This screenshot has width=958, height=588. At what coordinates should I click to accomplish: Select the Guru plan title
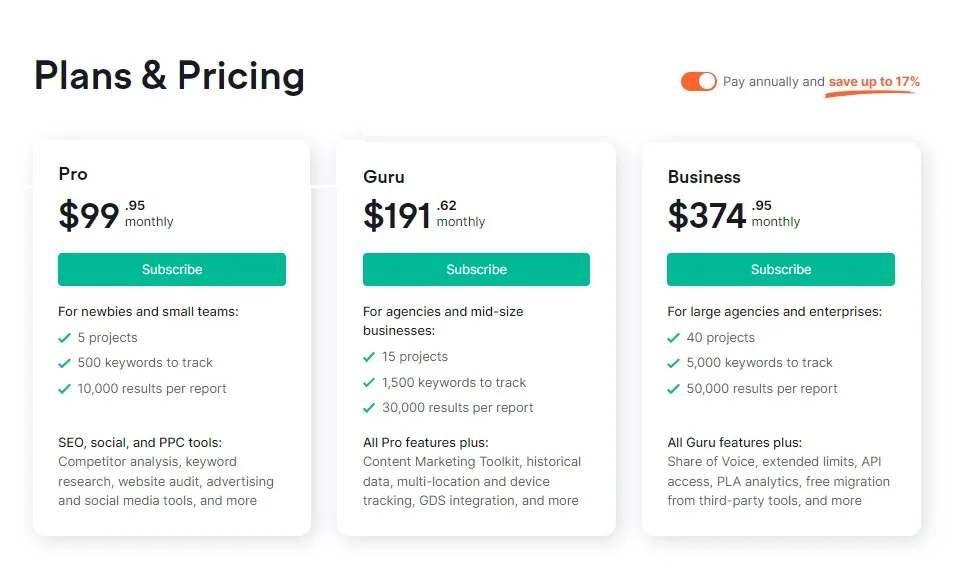pyautogui.click(x=384, y=177)
